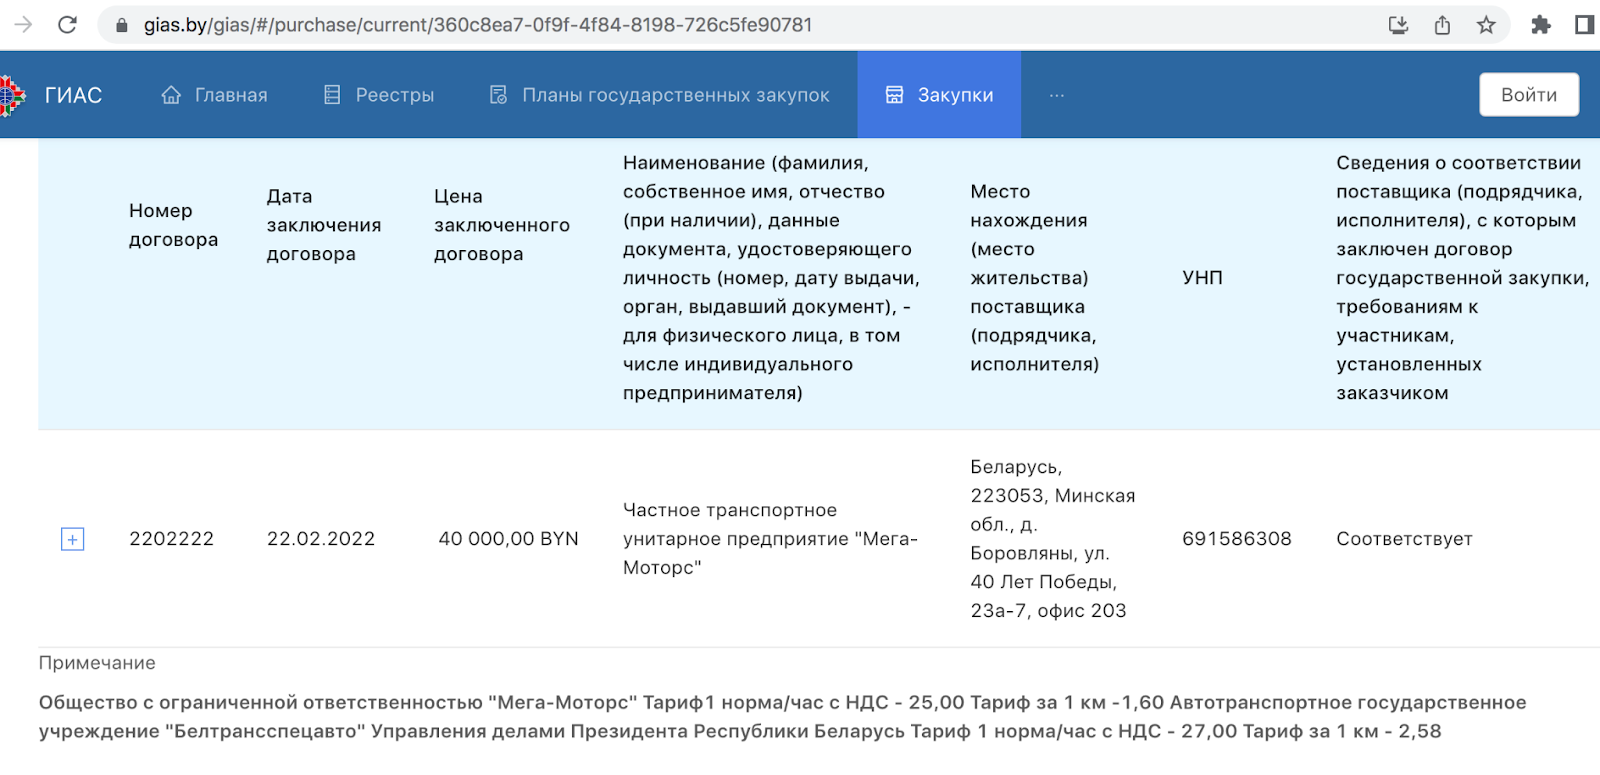Screen dimensions: 1600x775
Task: Click the Сведения о соответствии column header
Action: click(x=1462, y=277)
